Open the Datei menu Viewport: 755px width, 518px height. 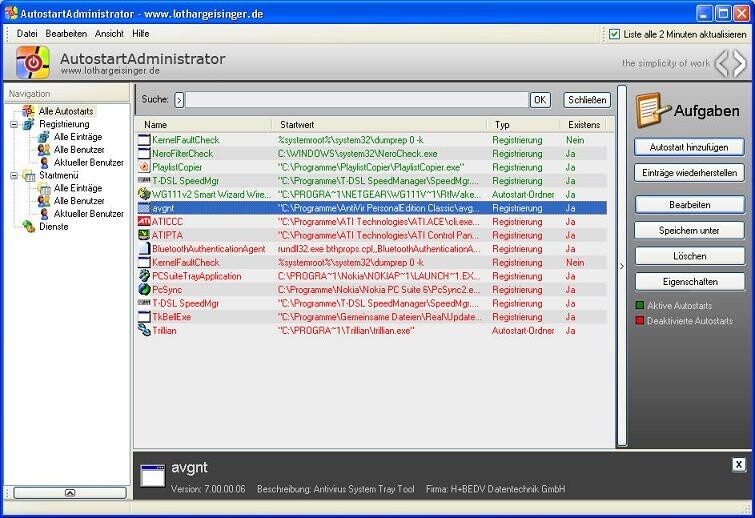(x=27, y=34)
